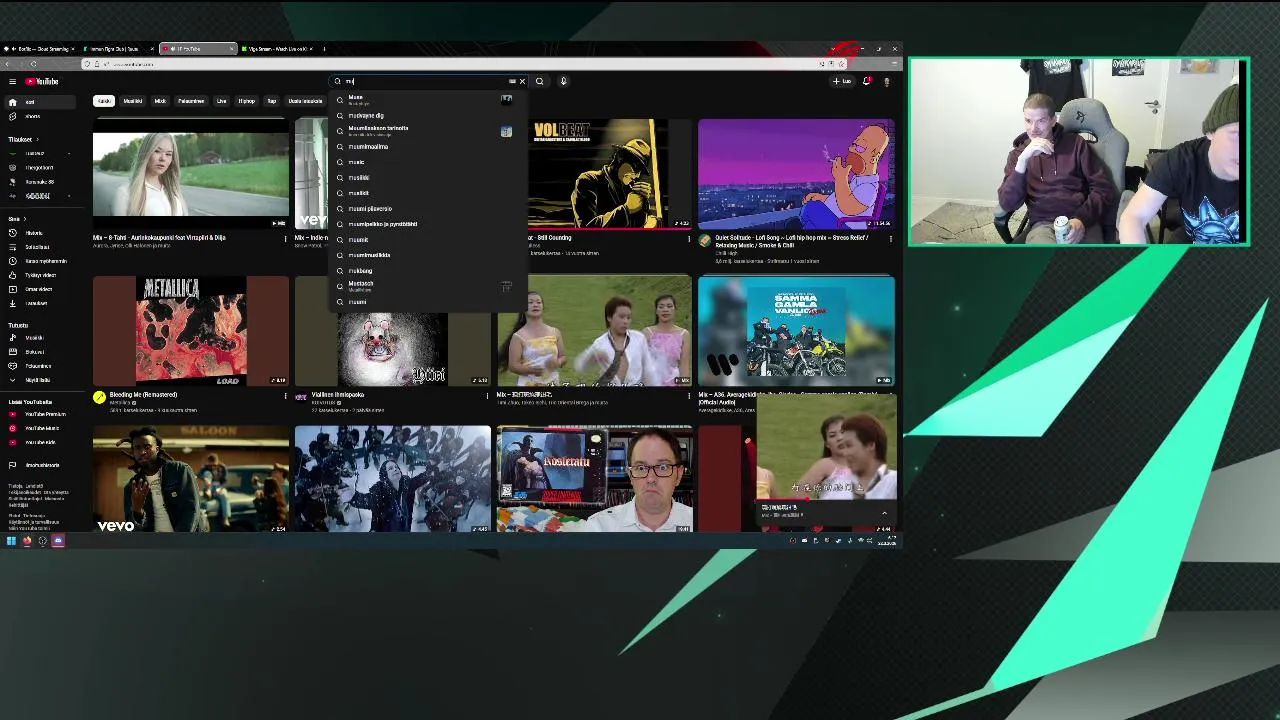1280x720 pixels.
Task: Reload the page with browser refresh
Action: pyautogui.click(x=33, y=64)
